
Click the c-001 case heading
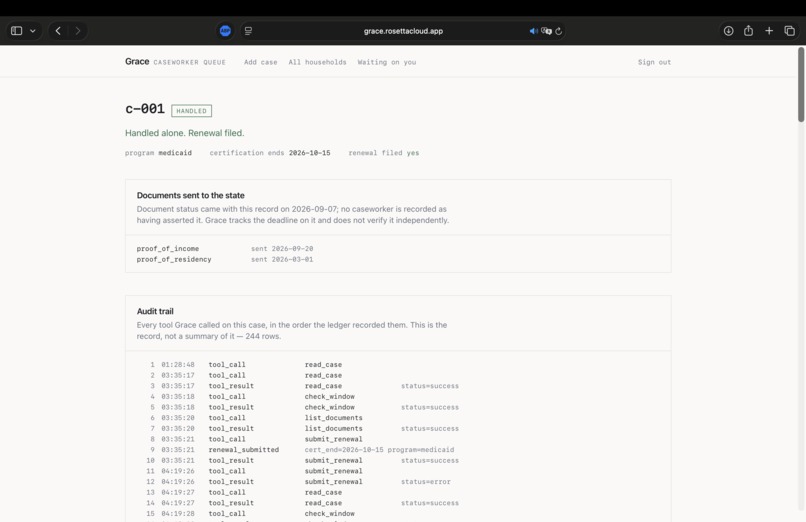pos(145,109)
